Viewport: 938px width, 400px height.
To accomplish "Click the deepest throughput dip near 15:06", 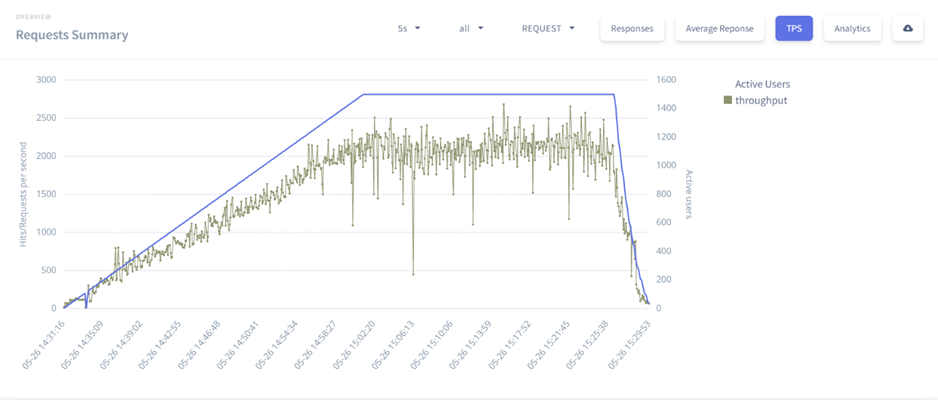I will click(x=413, y=273).
